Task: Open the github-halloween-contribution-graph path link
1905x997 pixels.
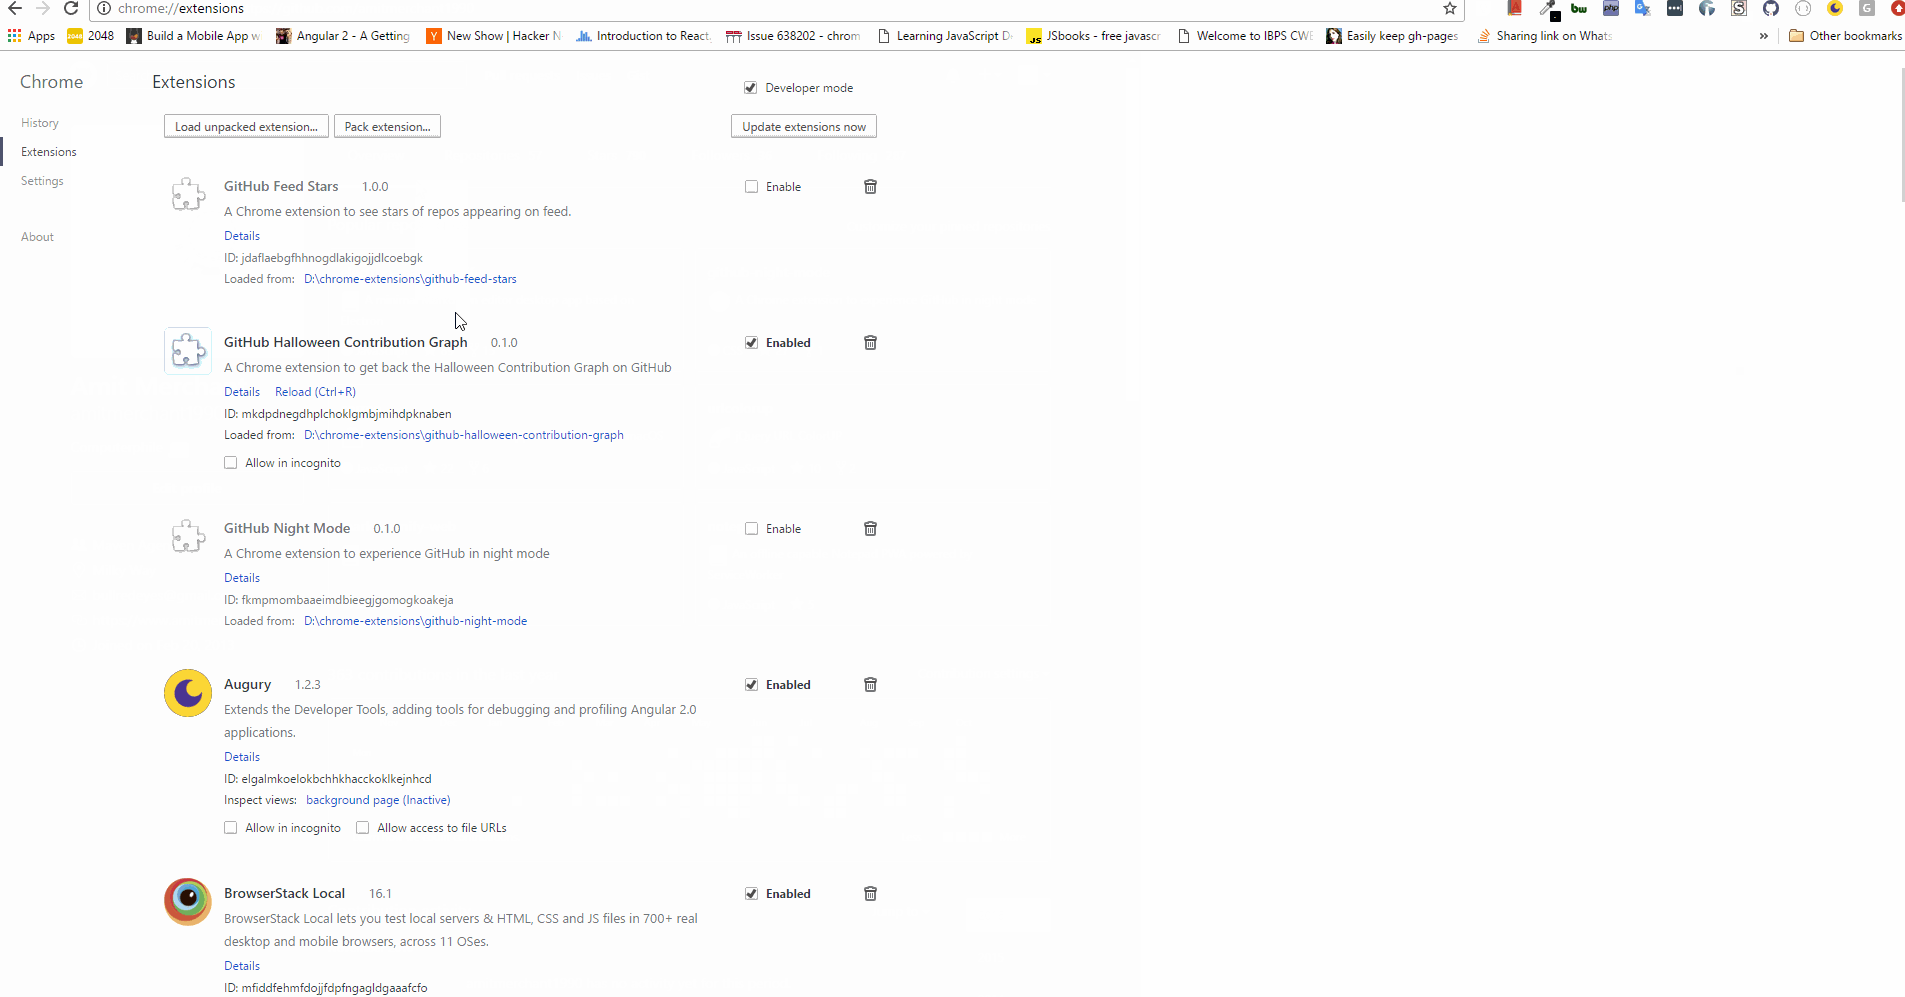Action: (464, 435)
